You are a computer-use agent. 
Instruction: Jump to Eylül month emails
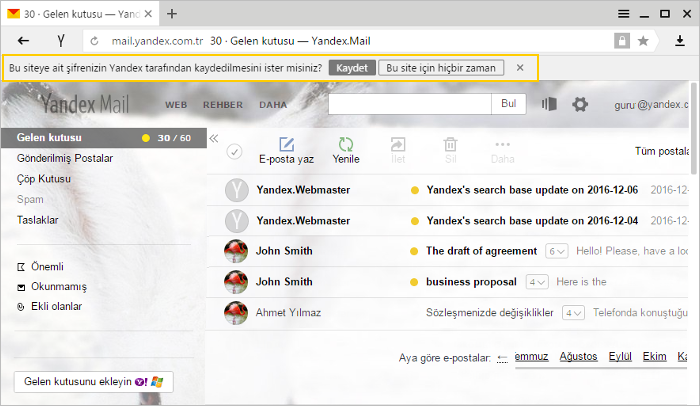point(620,356)
